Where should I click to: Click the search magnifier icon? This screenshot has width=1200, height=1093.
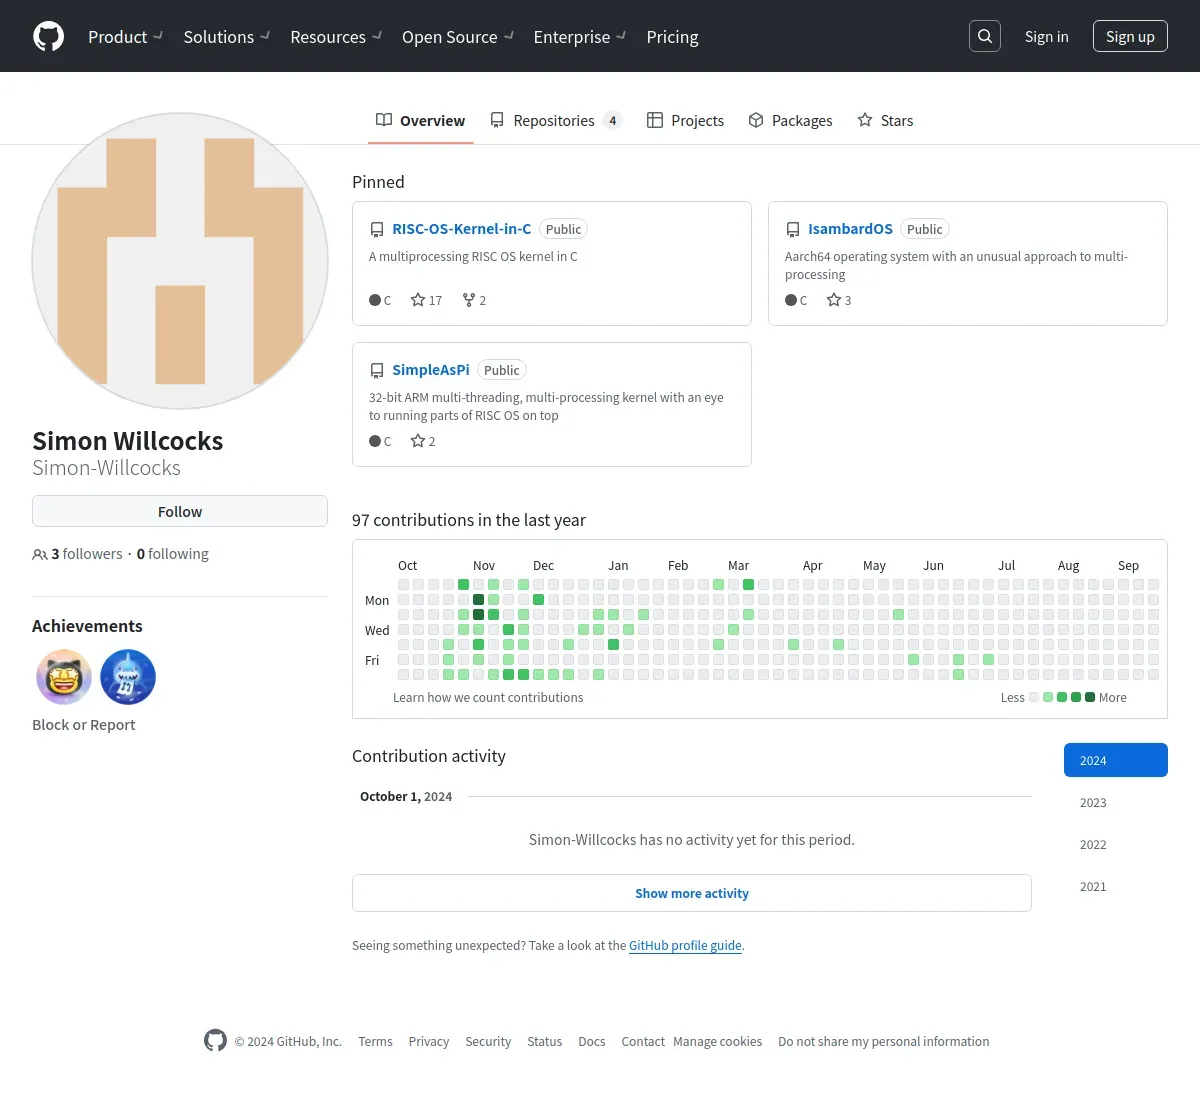tap(985, 36)
